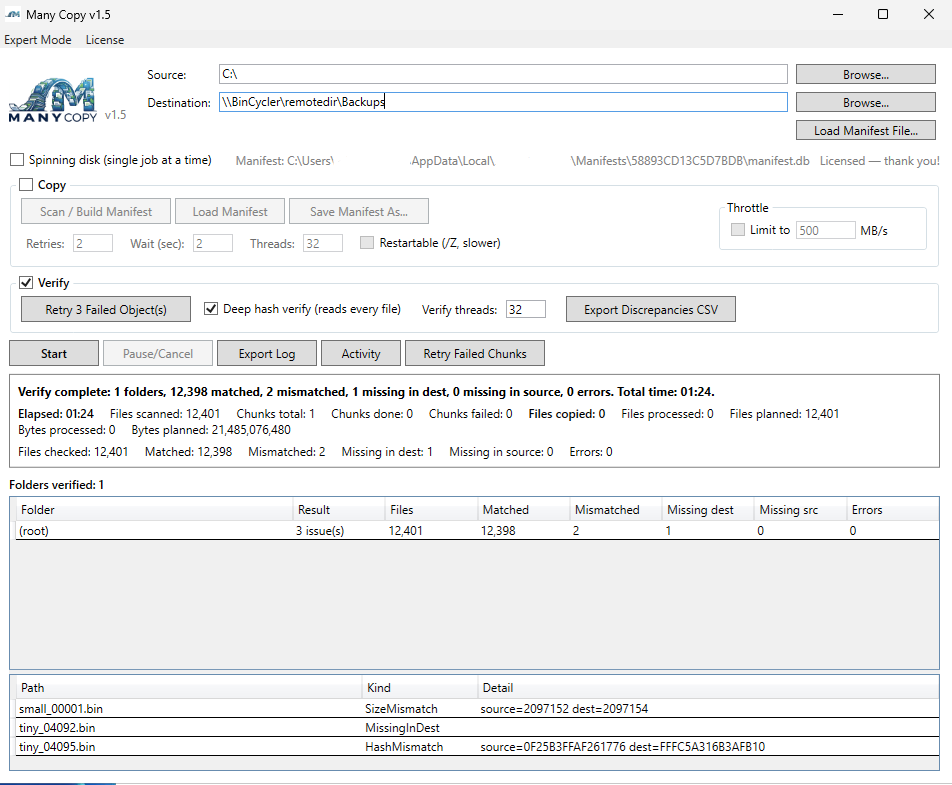Open the Activity view button

click(361, 353)
